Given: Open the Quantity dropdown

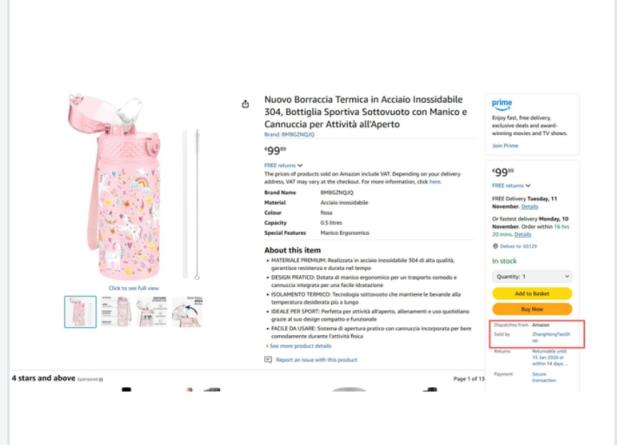Looking at the screenshot, I should tap(531, 276).
